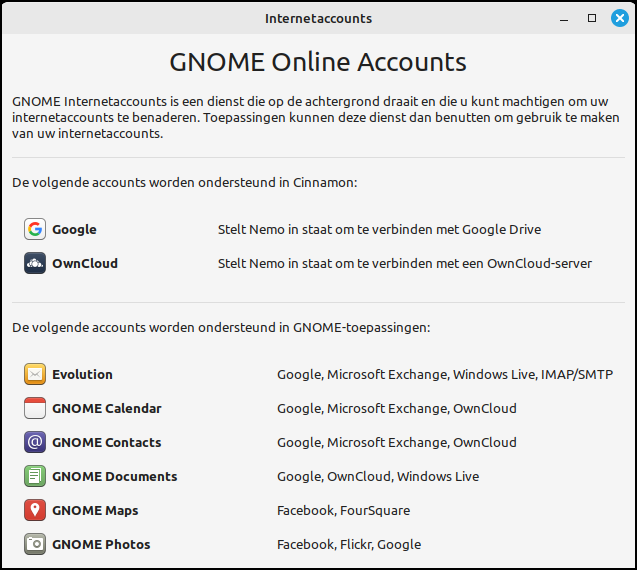Viewport: 637px width, 570px height.
Task: Select the GNOME Calendar label
Action: click(107, 408)
